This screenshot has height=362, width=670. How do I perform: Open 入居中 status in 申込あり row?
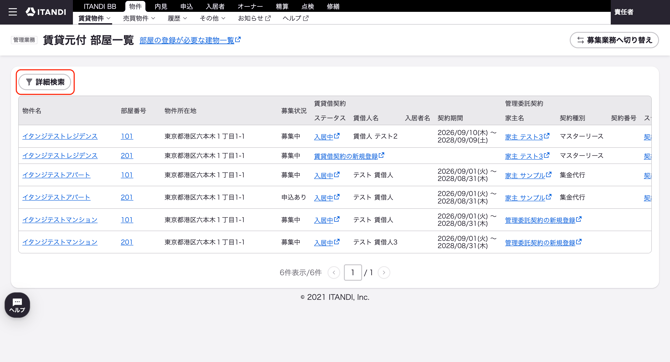(x=327, y=198)
